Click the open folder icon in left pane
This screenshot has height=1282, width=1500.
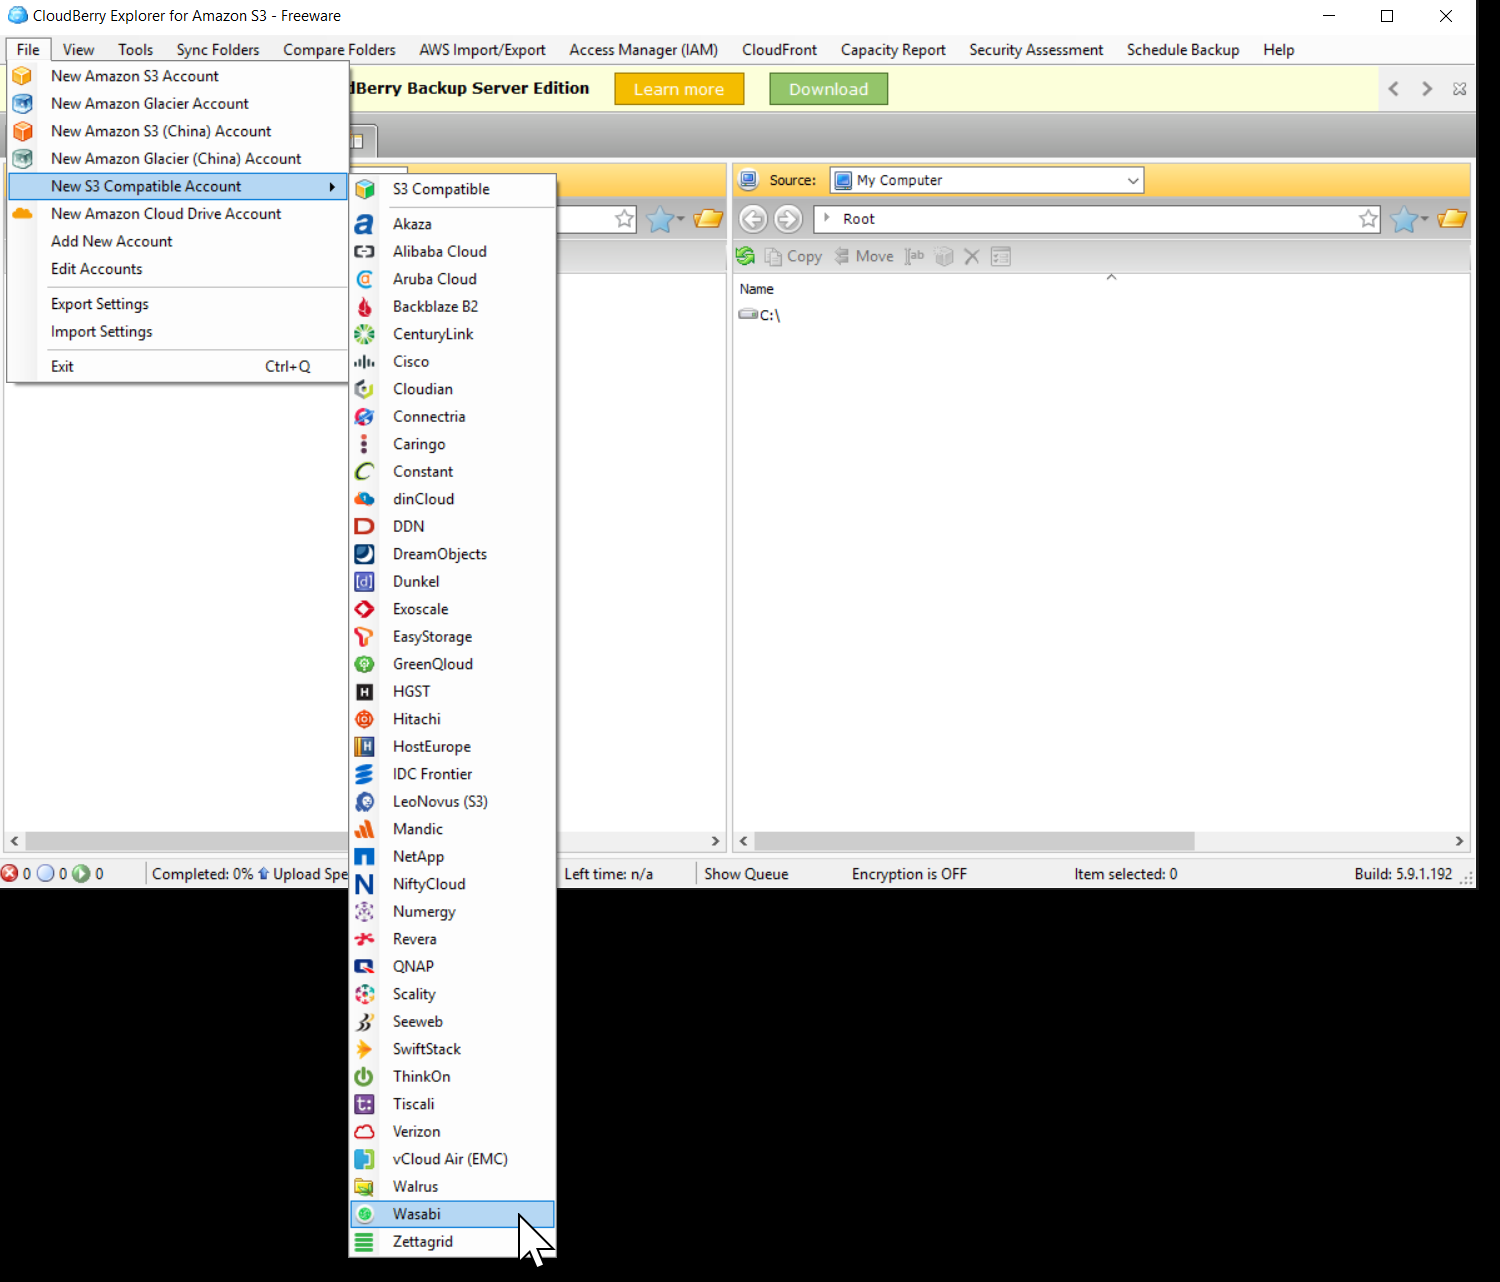pos(708,219)
